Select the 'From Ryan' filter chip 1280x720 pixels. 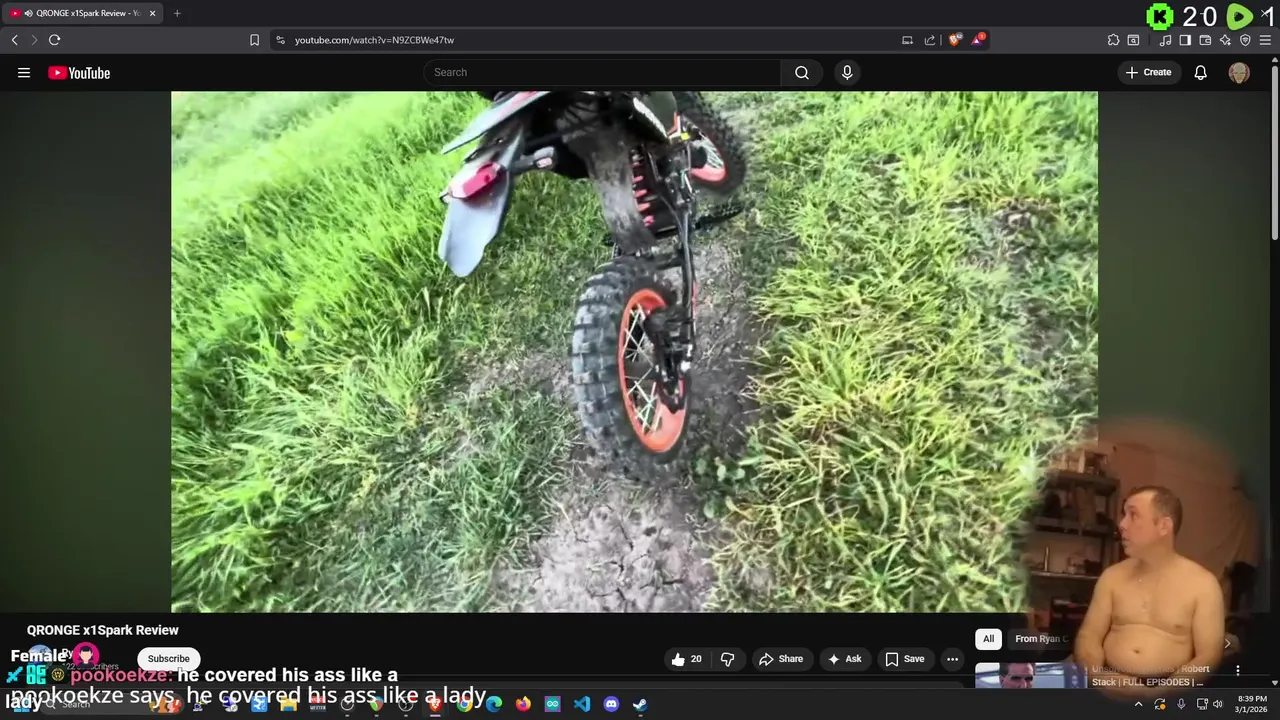click(x=1040, y=639)
